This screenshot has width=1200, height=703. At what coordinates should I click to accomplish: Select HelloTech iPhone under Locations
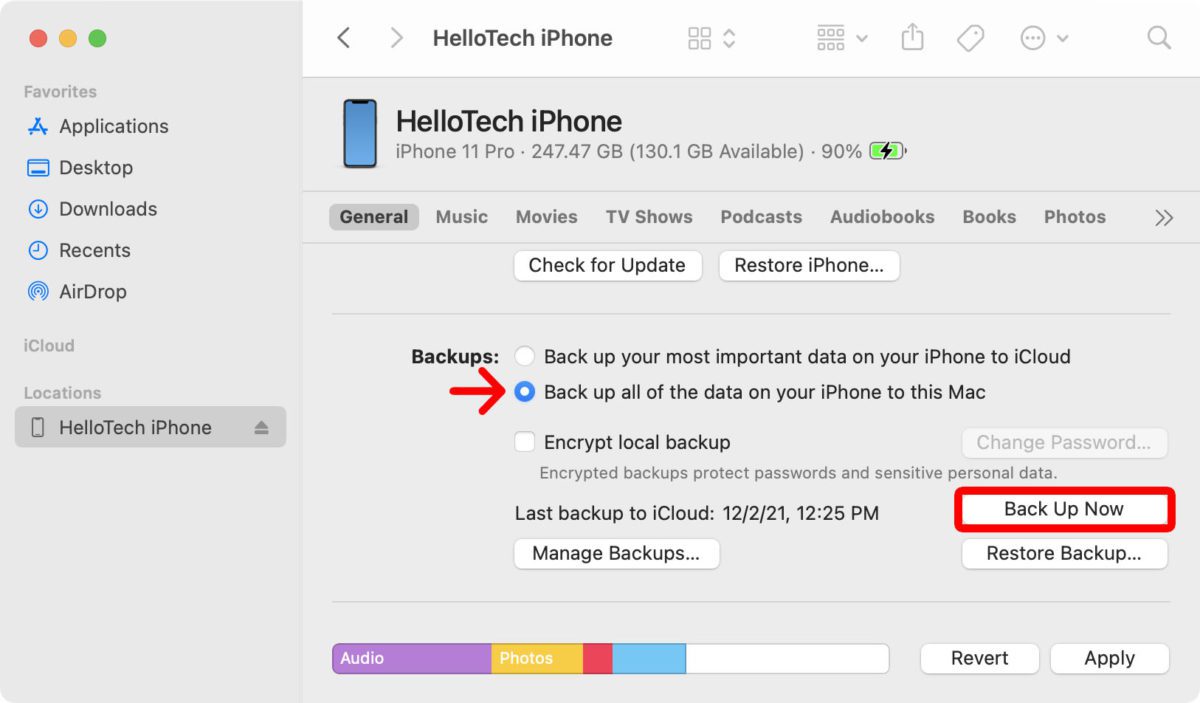[x=135, y=427]
